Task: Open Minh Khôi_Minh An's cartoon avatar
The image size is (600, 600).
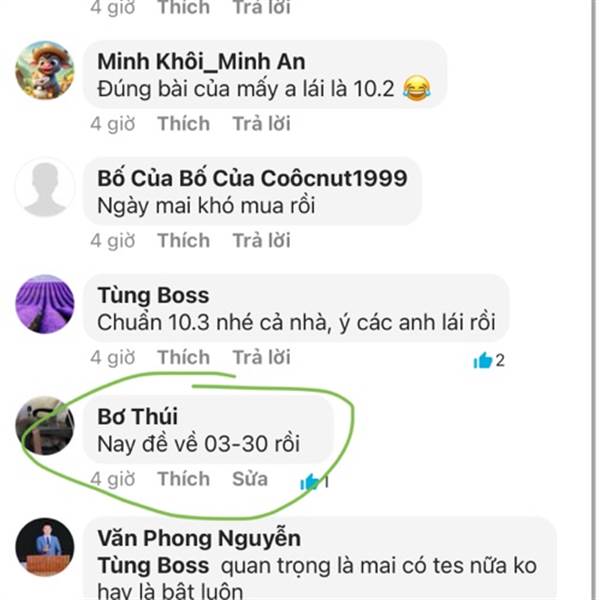Action: pyautogui.click(x=45, y=70)
